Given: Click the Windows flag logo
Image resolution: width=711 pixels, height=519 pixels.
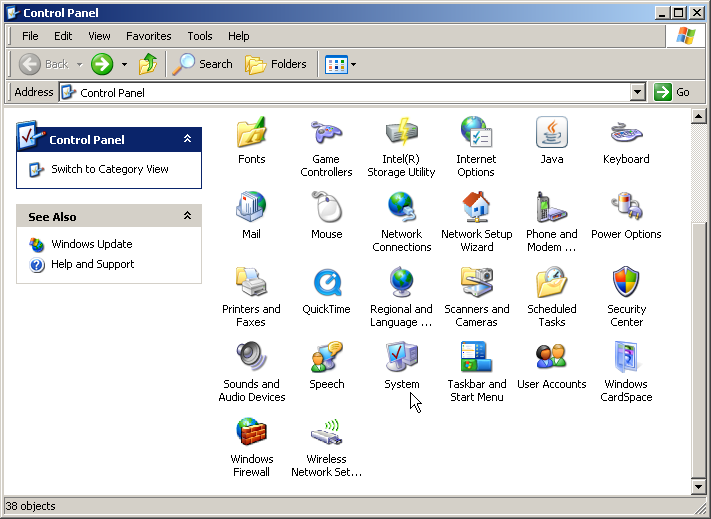Looking at the screenshot, I should pyautogui.click(x=686, y=36).
